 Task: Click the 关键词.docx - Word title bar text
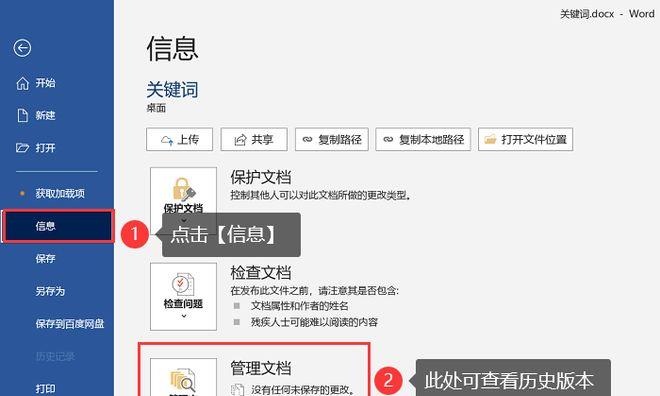pyautogui.click(x=607, y=14)
